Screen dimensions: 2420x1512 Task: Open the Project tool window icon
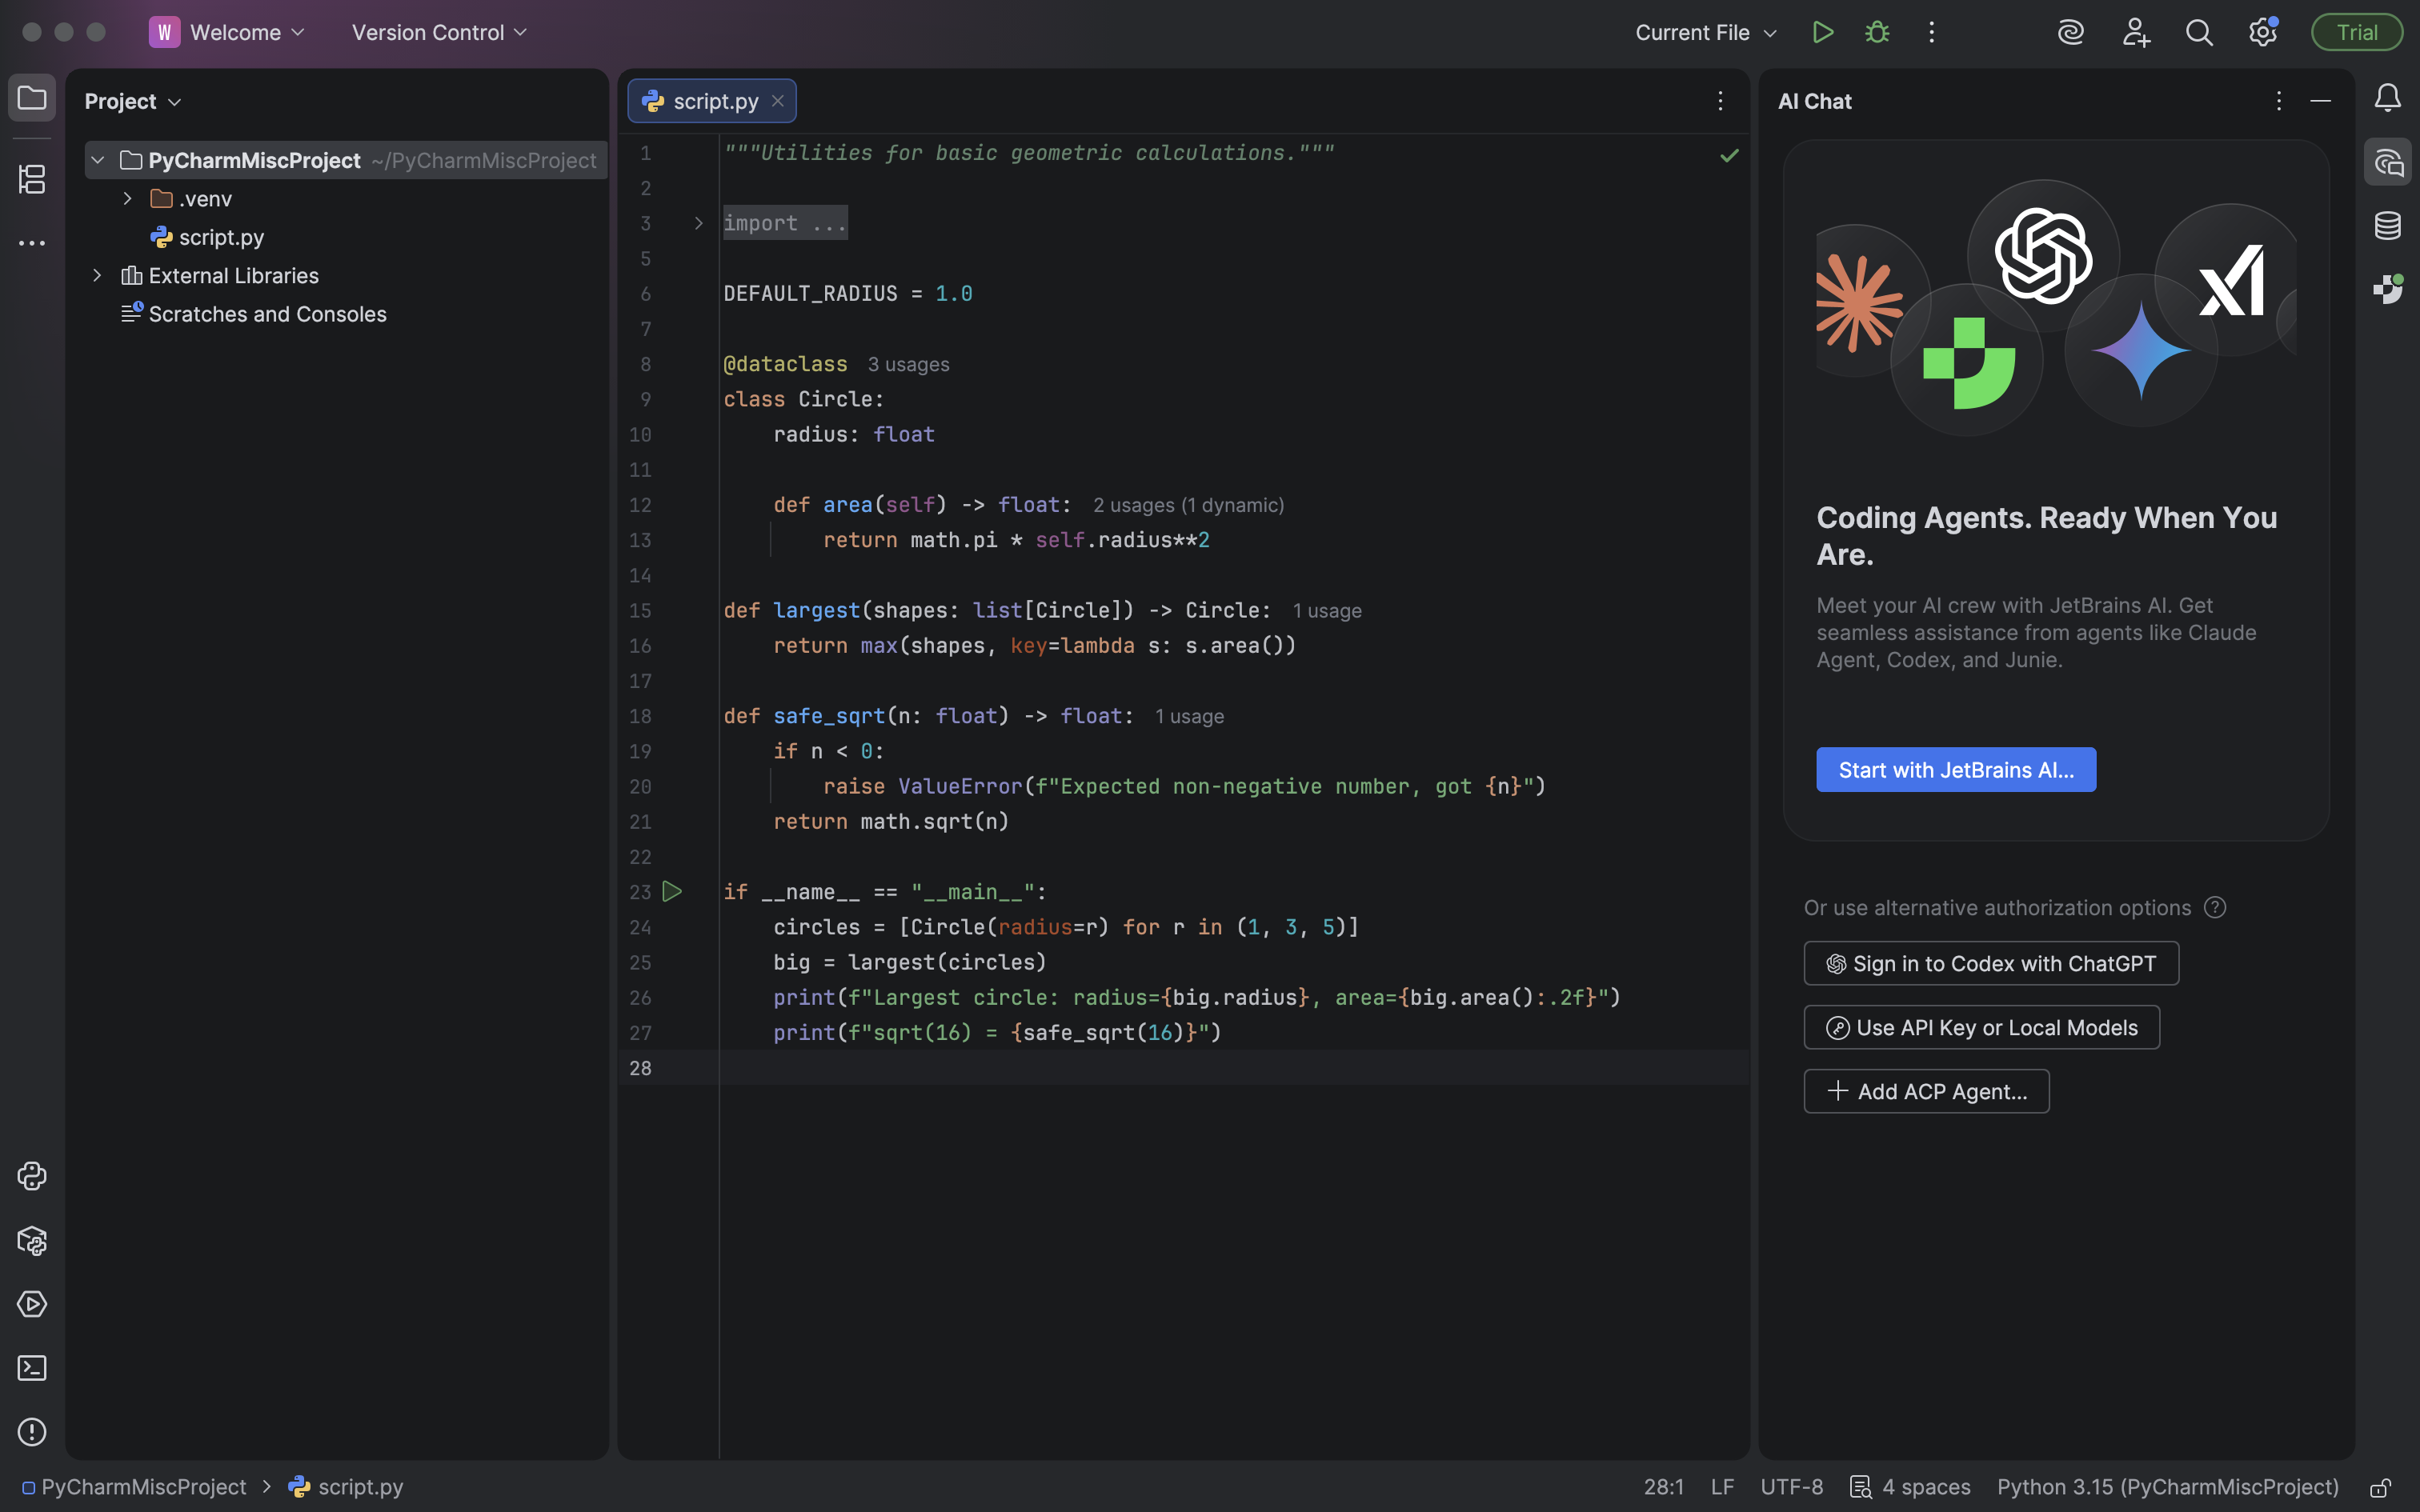(32, 98)
